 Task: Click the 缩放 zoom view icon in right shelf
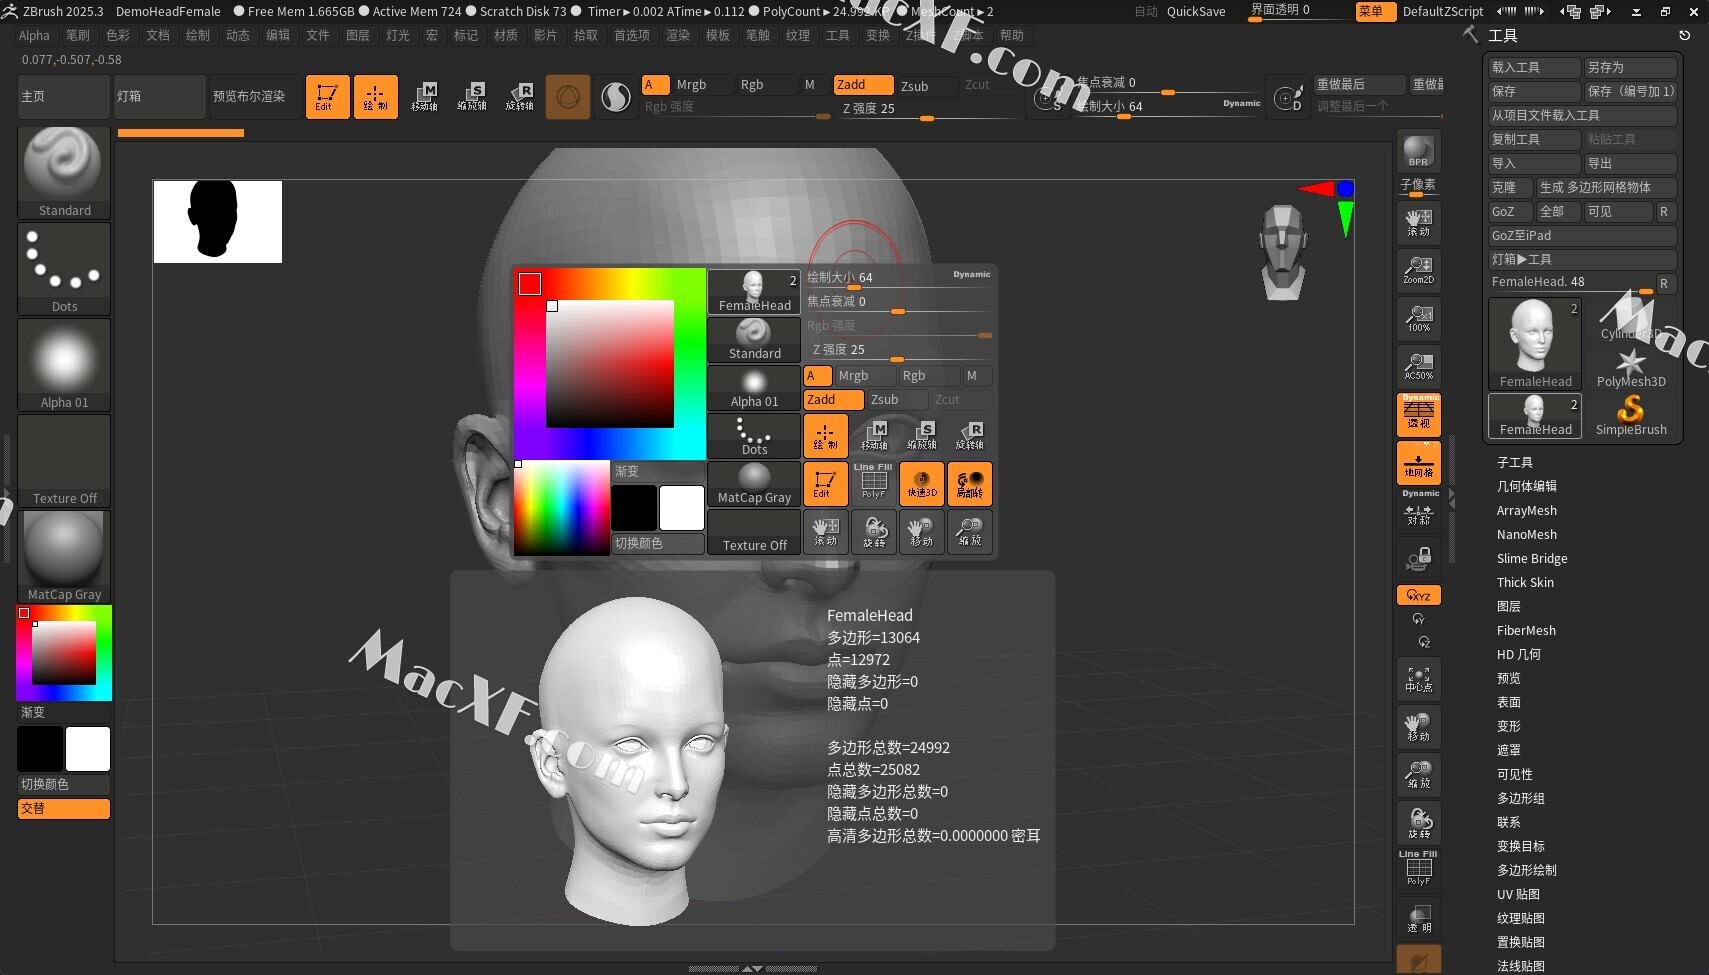[x=1418, y=775]
